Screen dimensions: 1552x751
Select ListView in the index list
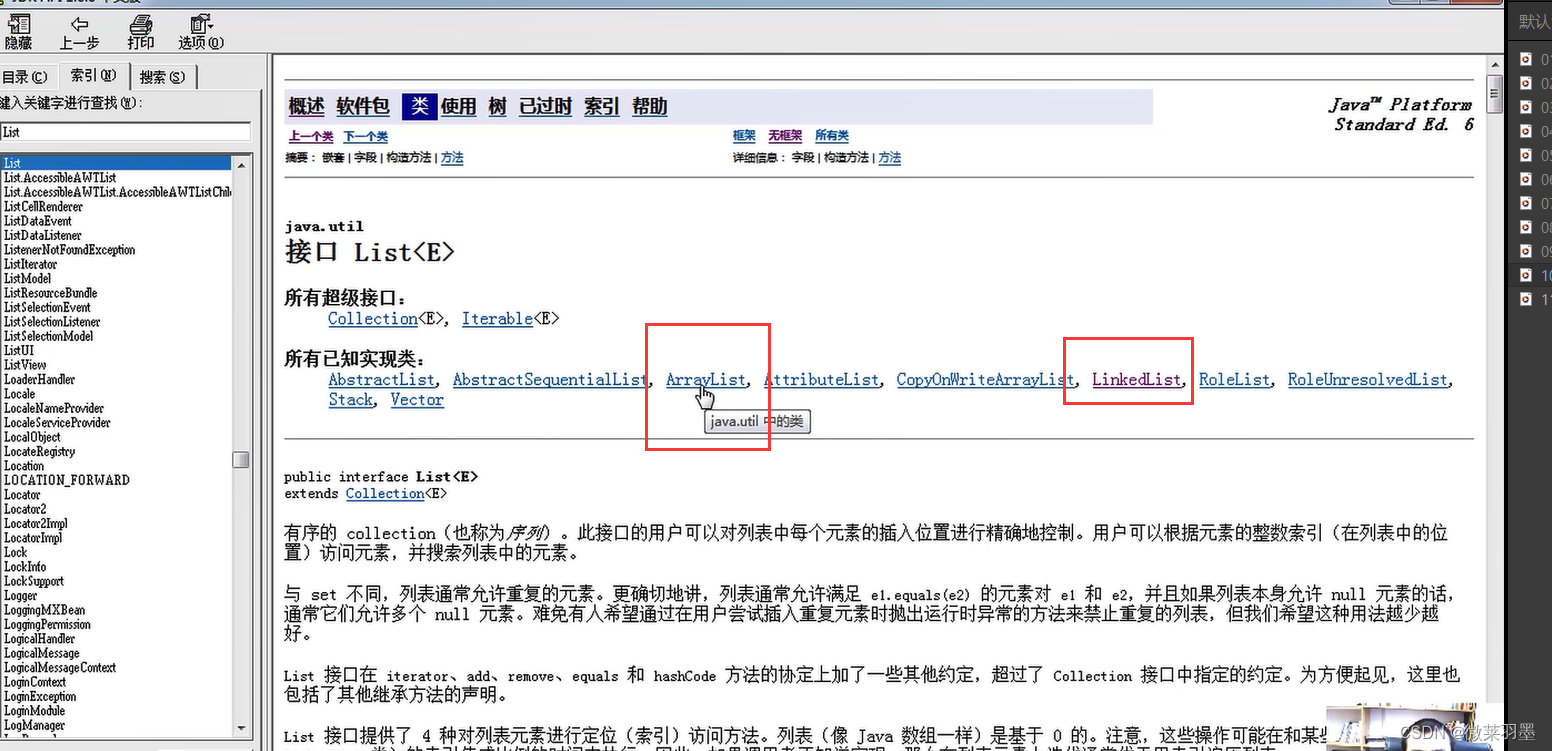pyautogui.click(x=25, y=365)
